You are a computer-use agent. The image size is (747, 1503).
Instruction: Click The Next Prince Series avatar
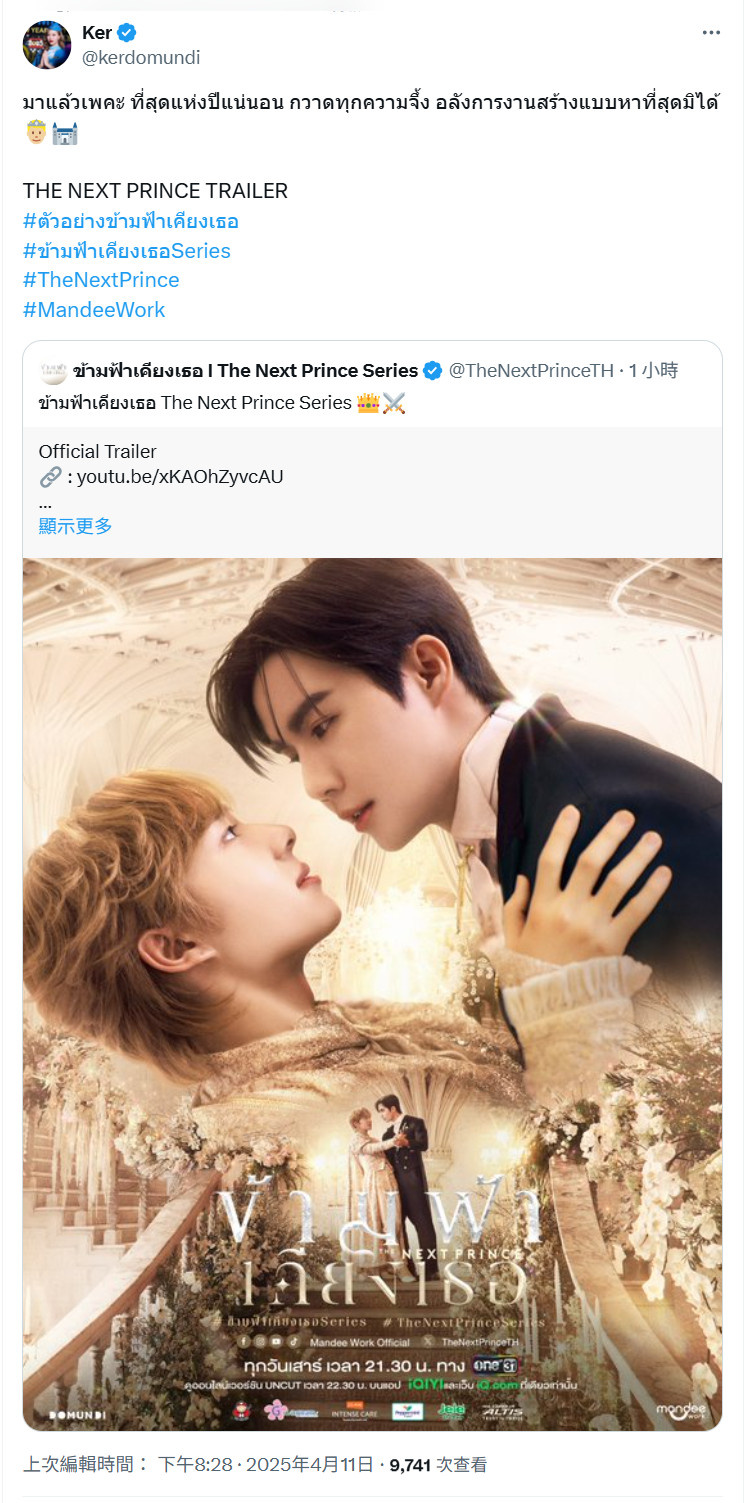pyautogui.click(x=53, y=371)
